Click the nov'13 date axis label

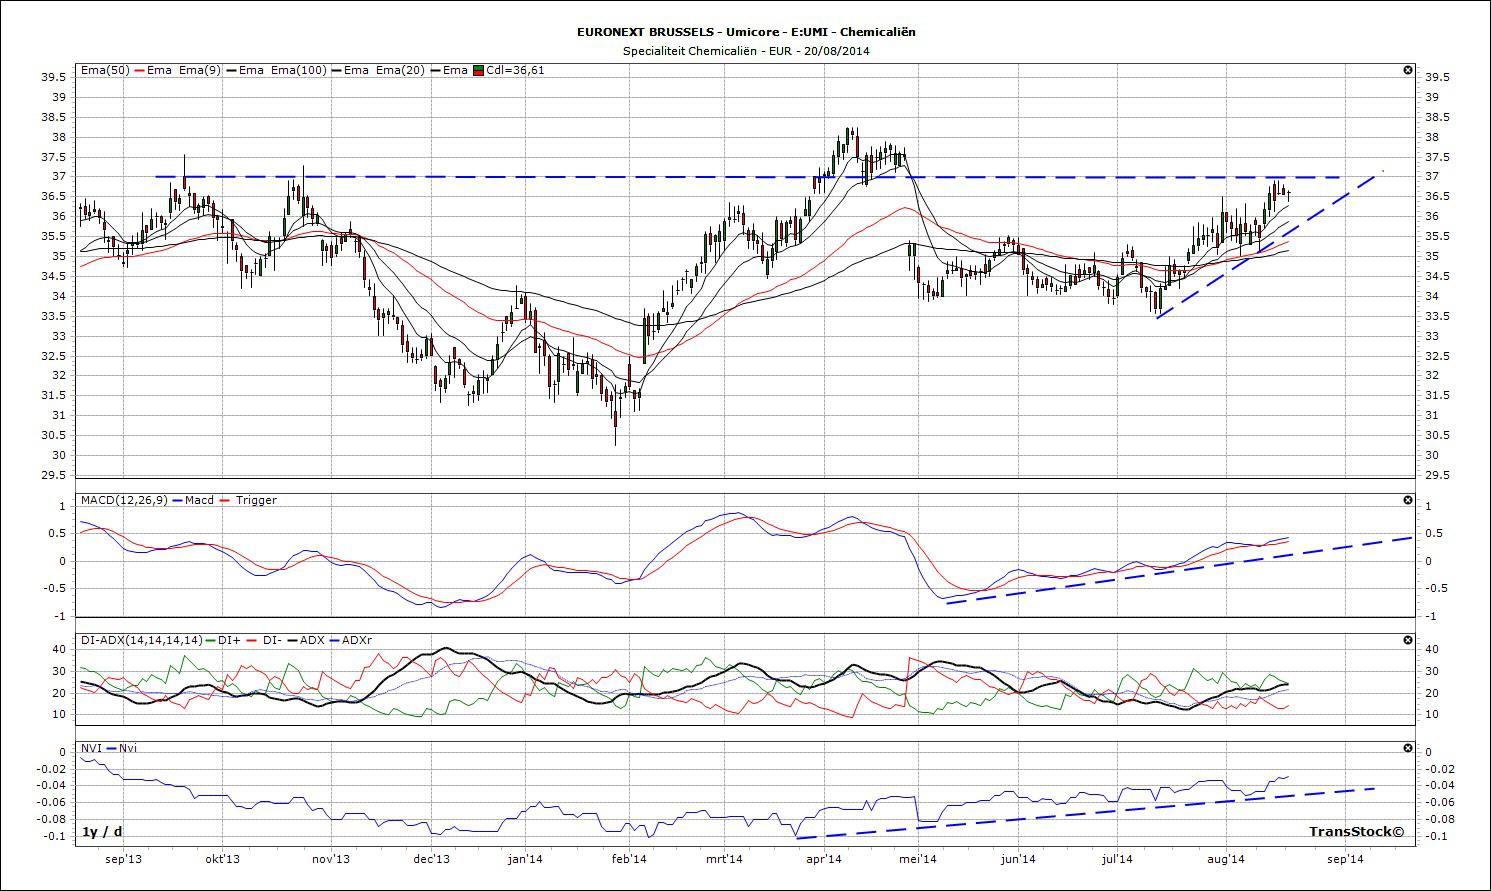pyautogui.click(x=331, y=859)
